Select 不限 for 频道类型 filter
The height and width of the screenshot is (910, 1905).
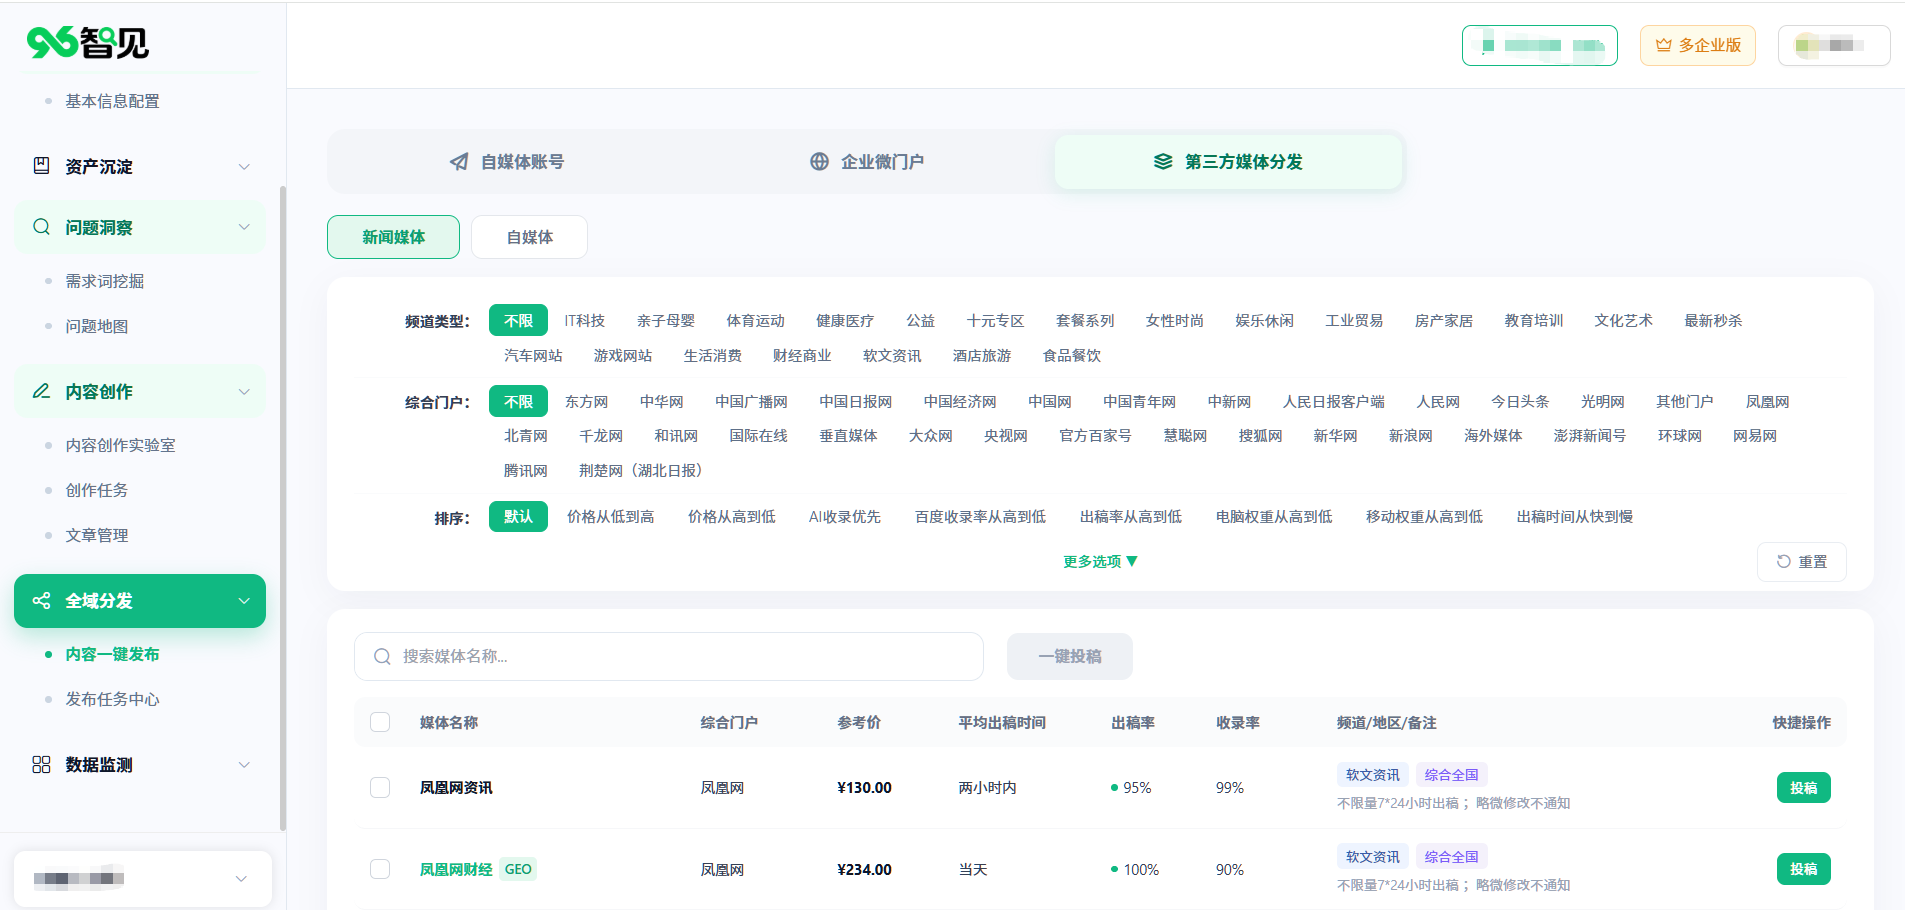(518, 321)
